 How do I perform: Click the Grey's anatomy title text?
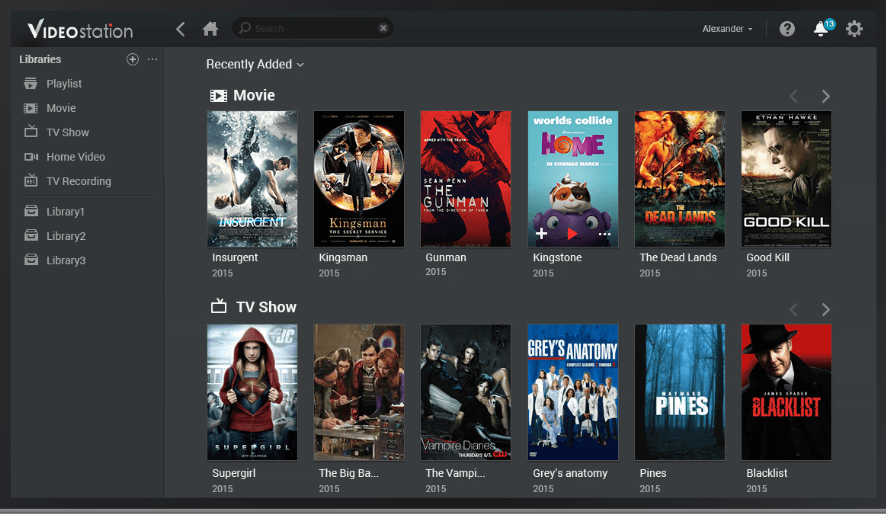coord(570,473)
